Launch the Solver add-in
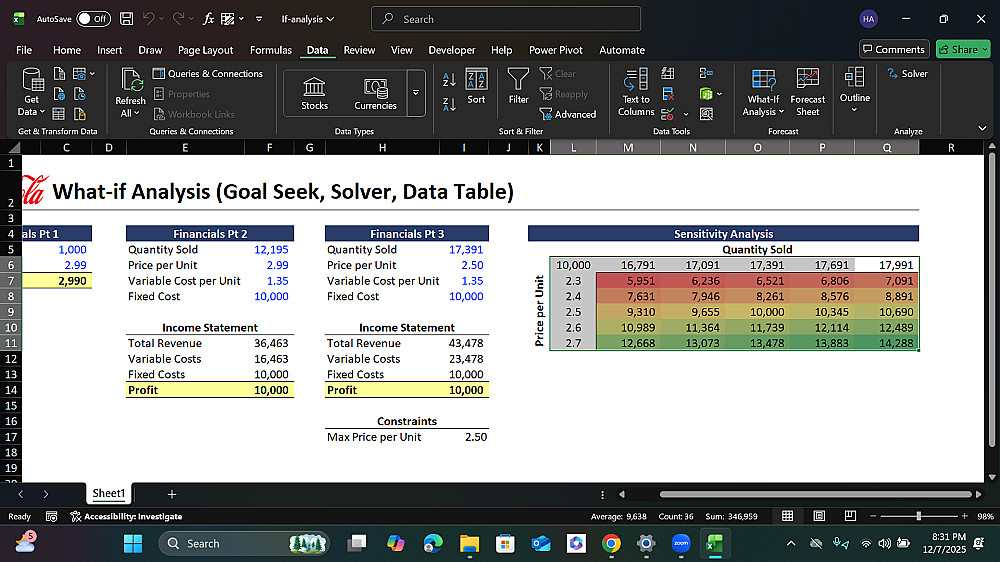The image size is (1000, 562). click(908, 74)
